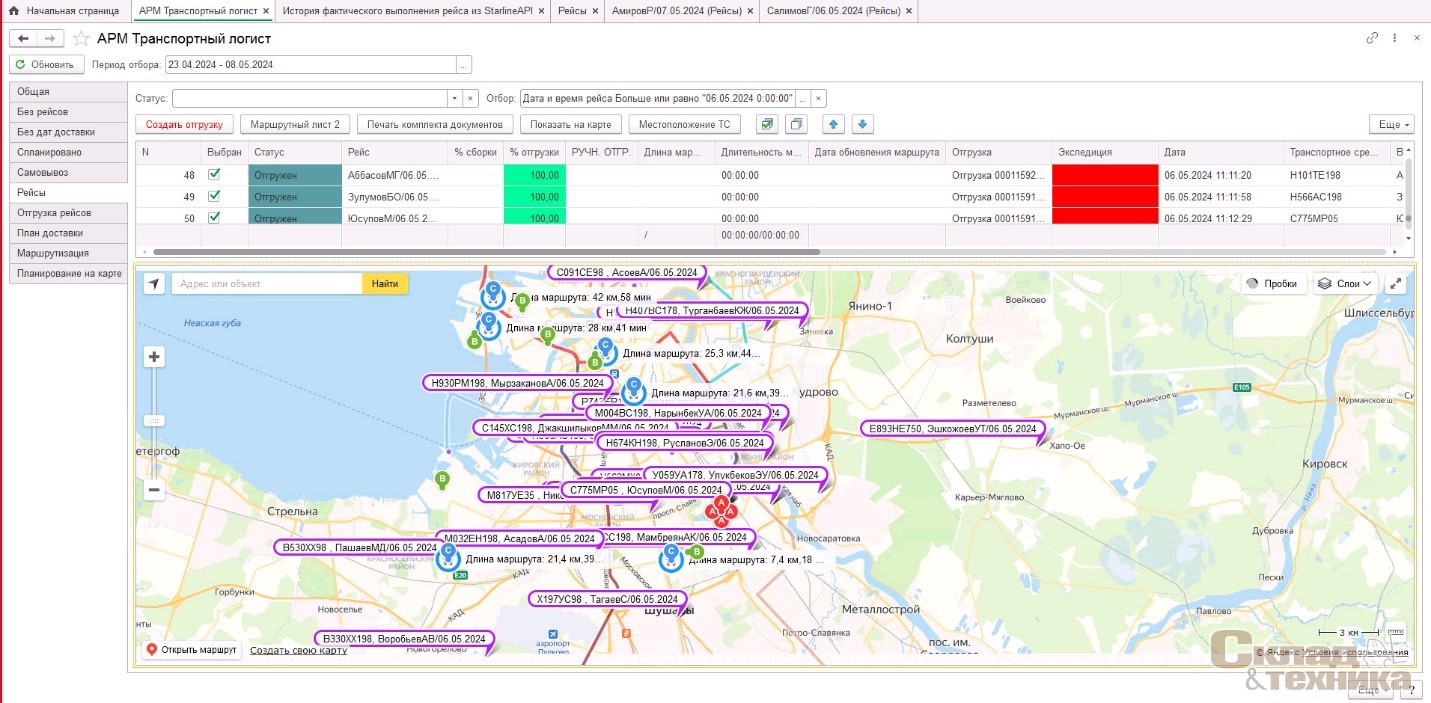The width and height of the screenshot is (1431, 703).
Task: Click the select-all checkmarks toolbar icon
Action: (767, 125)
